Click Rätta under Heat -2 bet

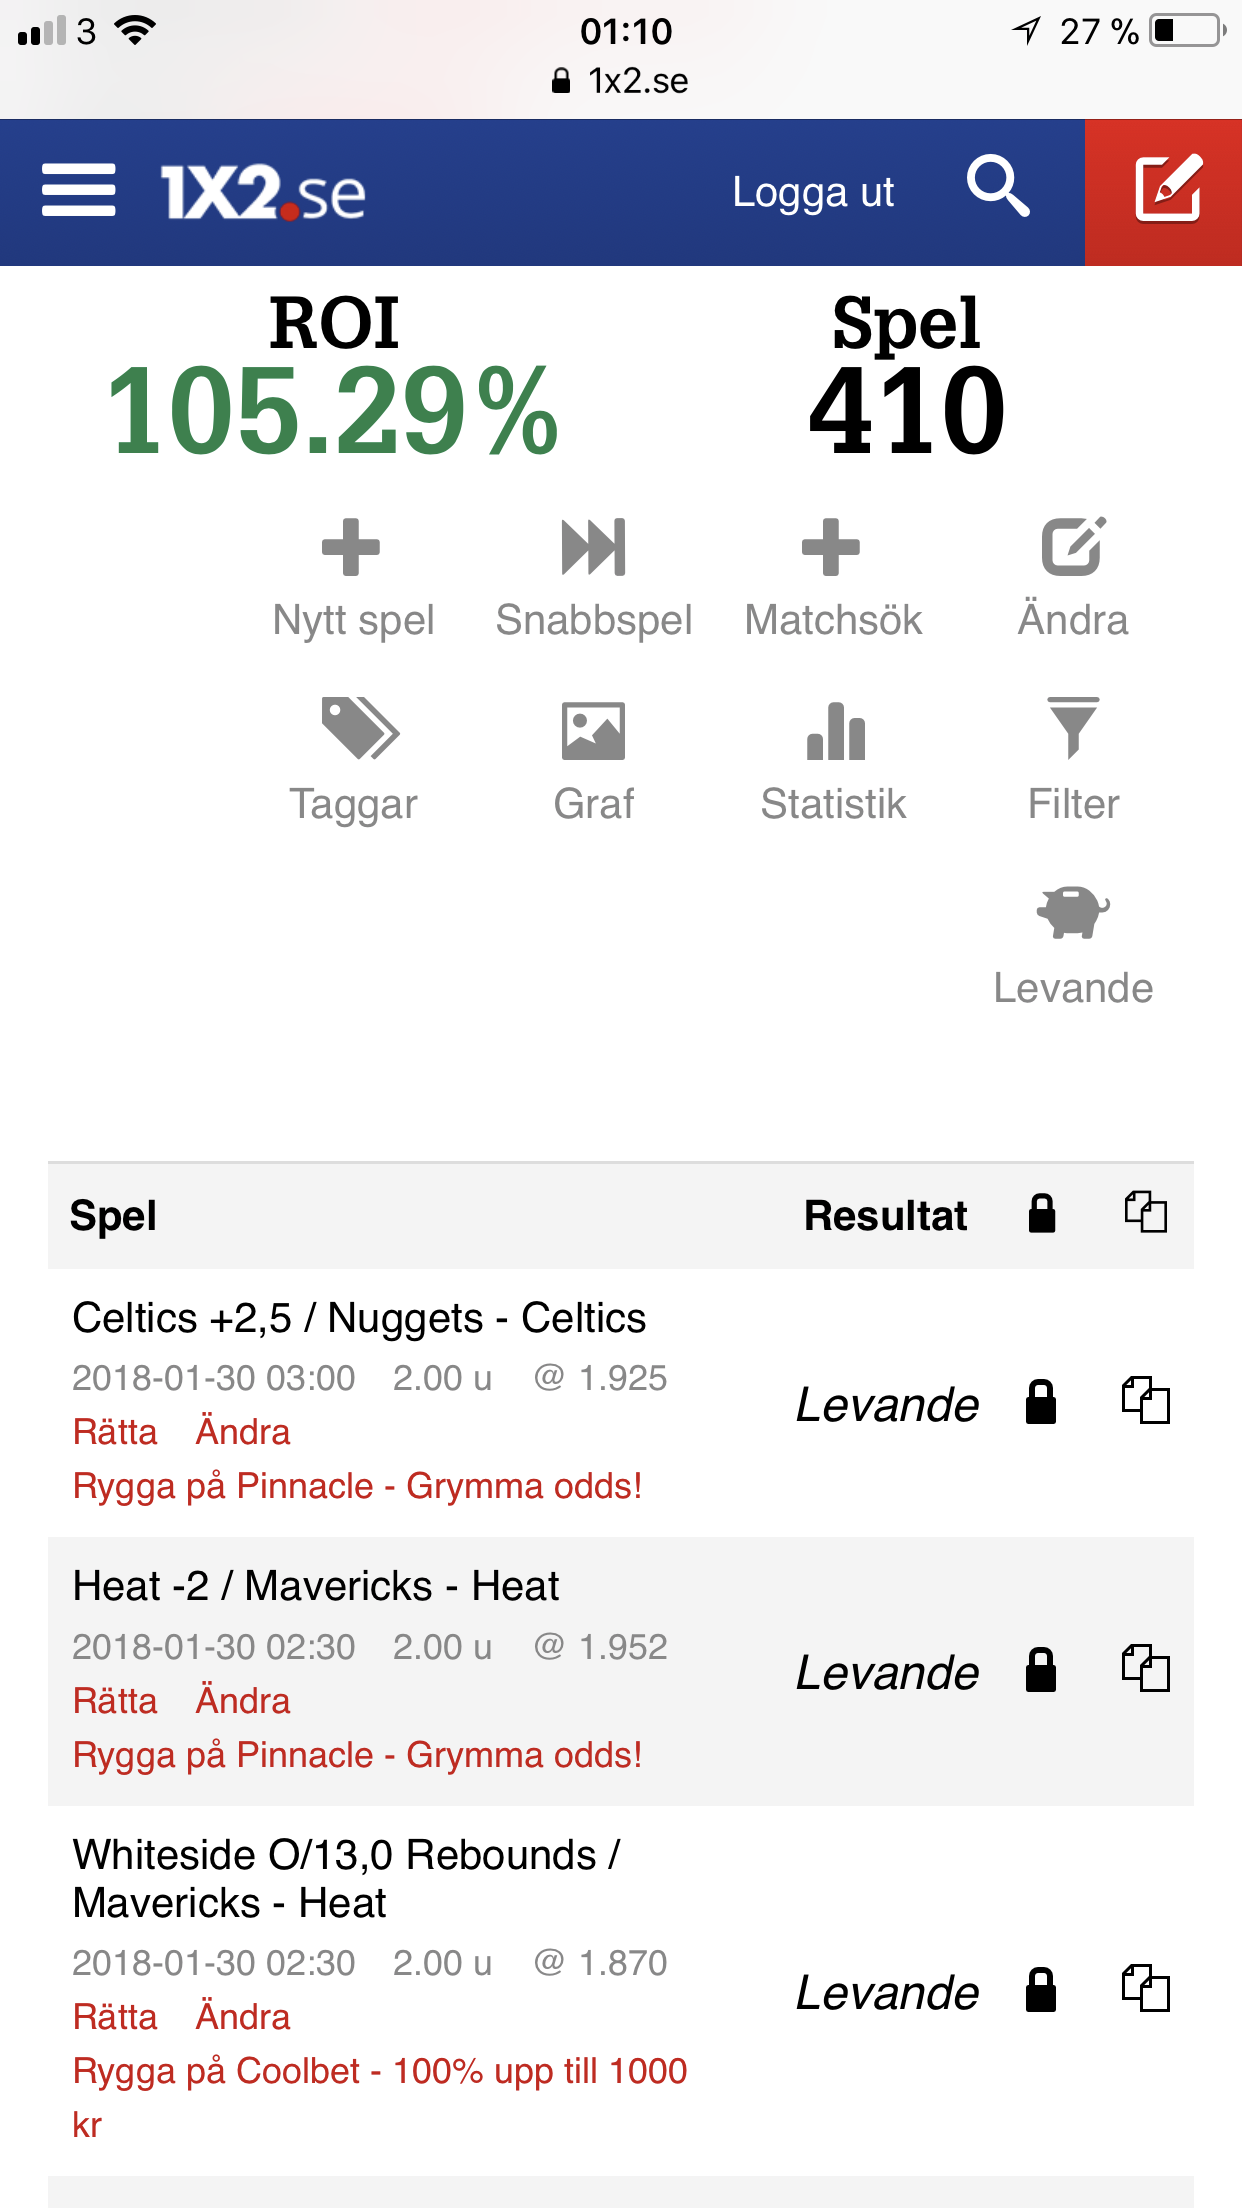click(x=115, y=1700)
